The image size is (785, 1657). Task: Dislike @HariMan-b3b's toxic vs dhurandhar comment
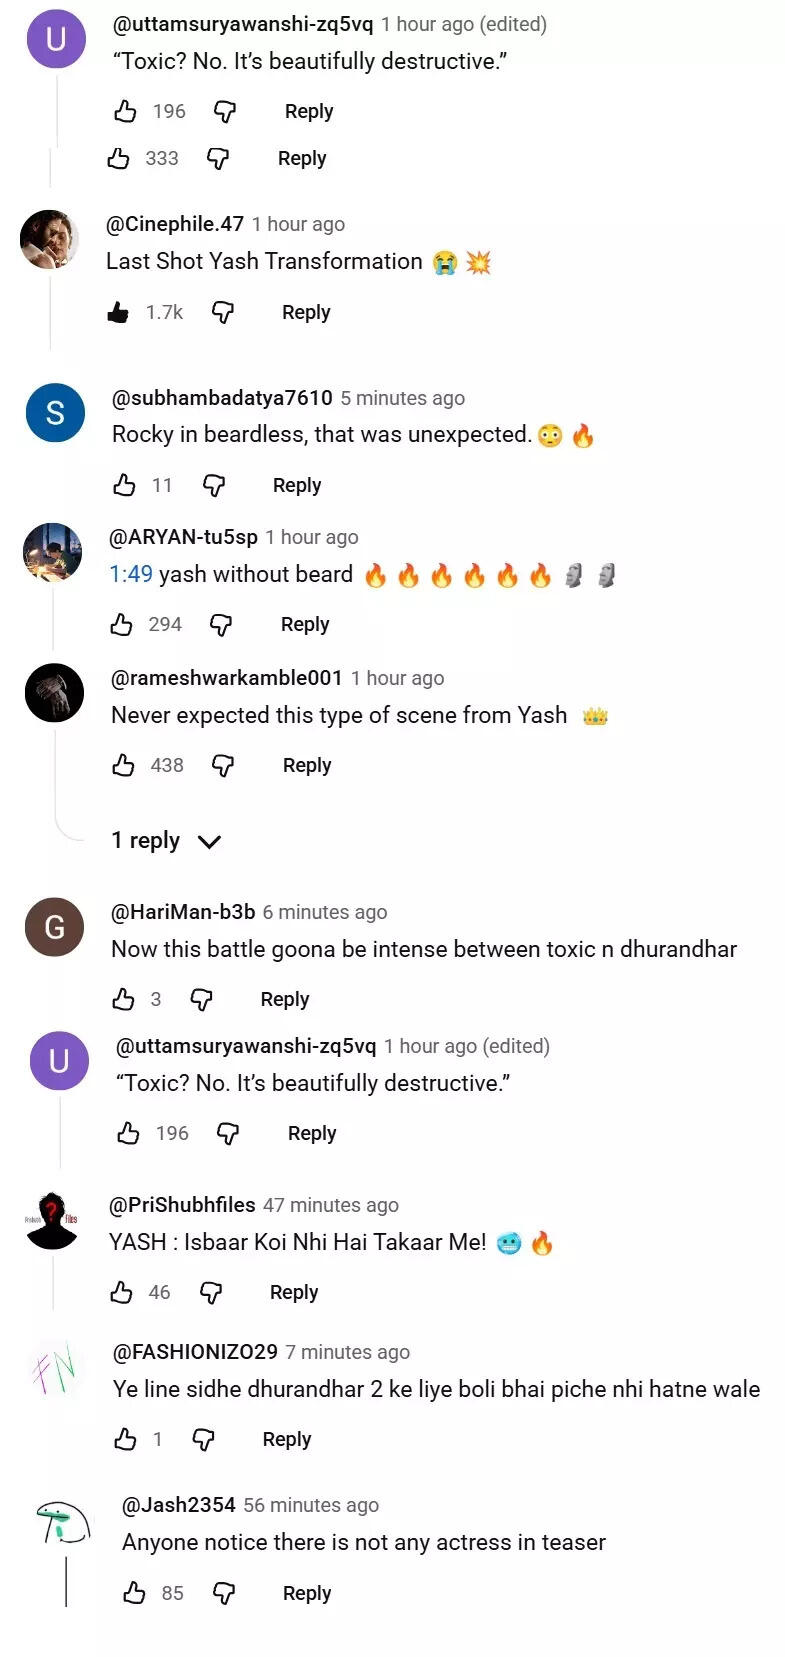(x=200, y=999)
